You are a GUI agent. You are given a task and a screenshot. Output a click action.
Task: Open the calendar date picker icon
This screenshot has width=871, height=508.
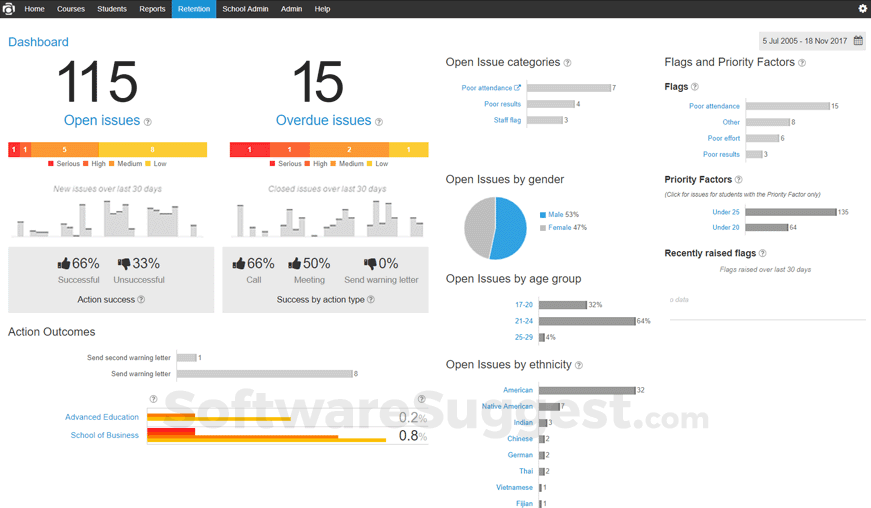857,41
